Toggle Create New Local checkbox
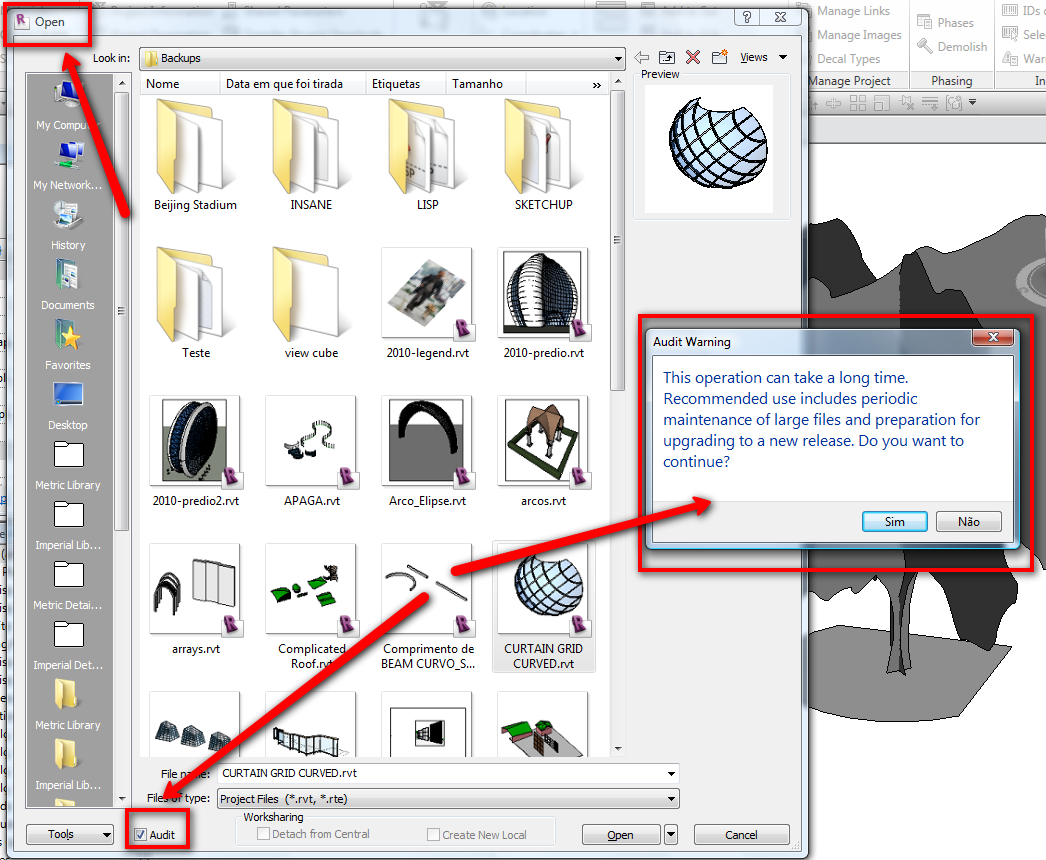The height and width of the screenshot is (860, 1046). 434,835
